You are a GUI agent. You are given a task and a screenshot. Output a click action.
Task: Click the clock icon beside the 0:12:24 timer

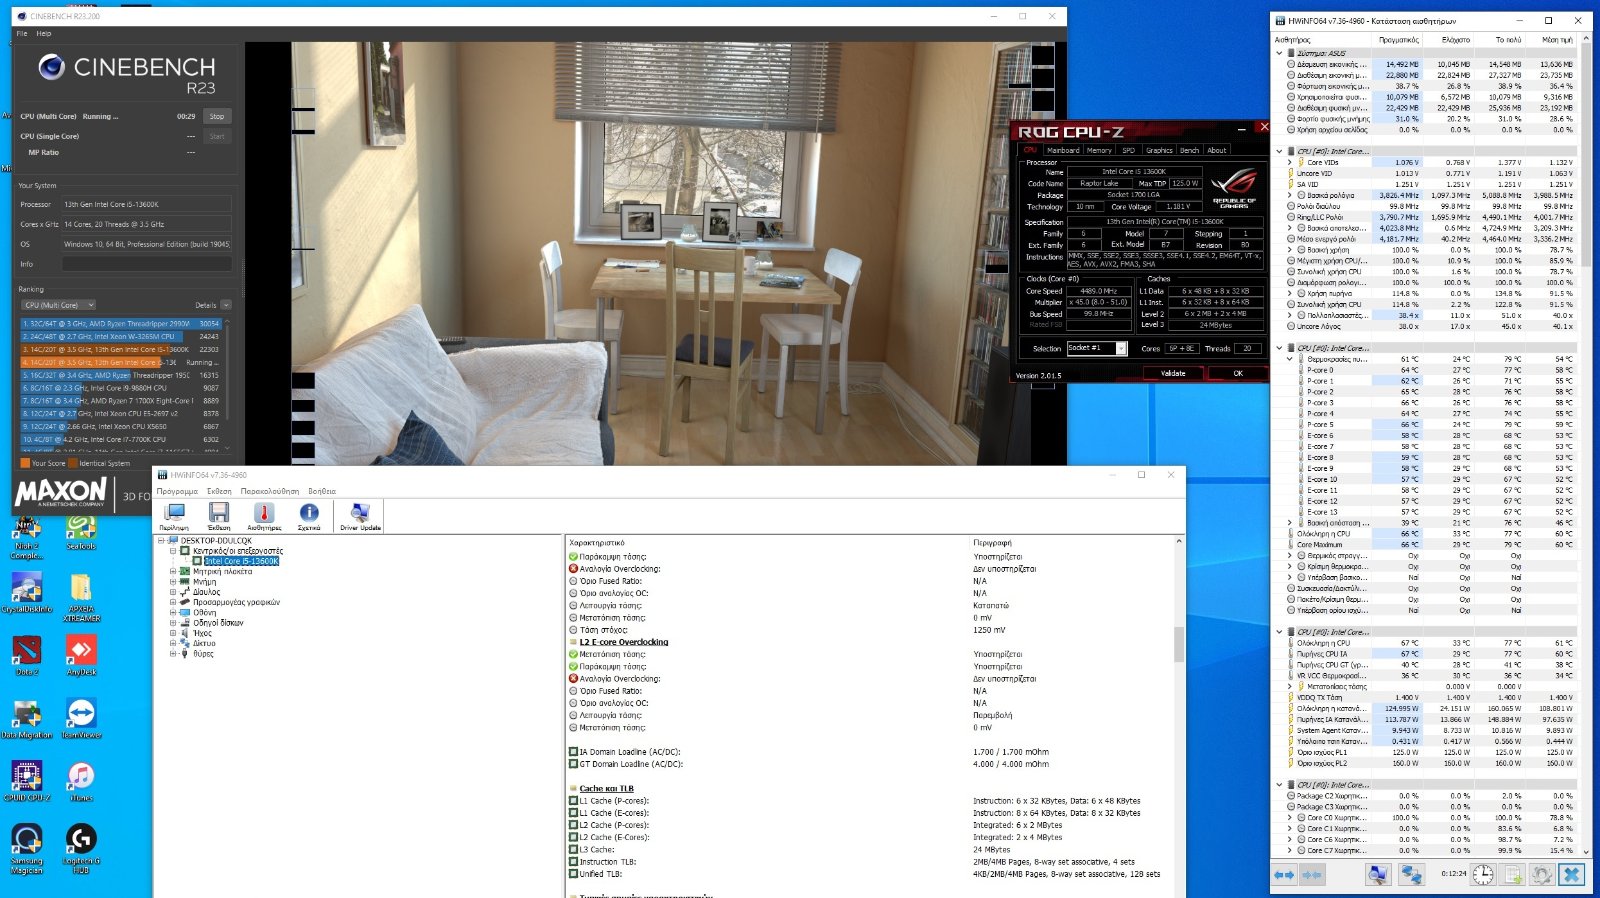[1483, 874]
